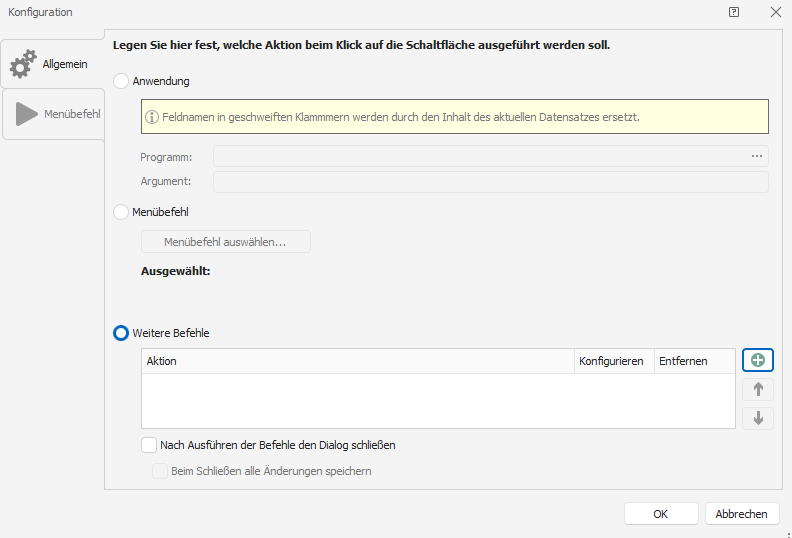Screen dimensions: 792x538
Task: Click the move down arrow icon
Action: tap(757, 418)
